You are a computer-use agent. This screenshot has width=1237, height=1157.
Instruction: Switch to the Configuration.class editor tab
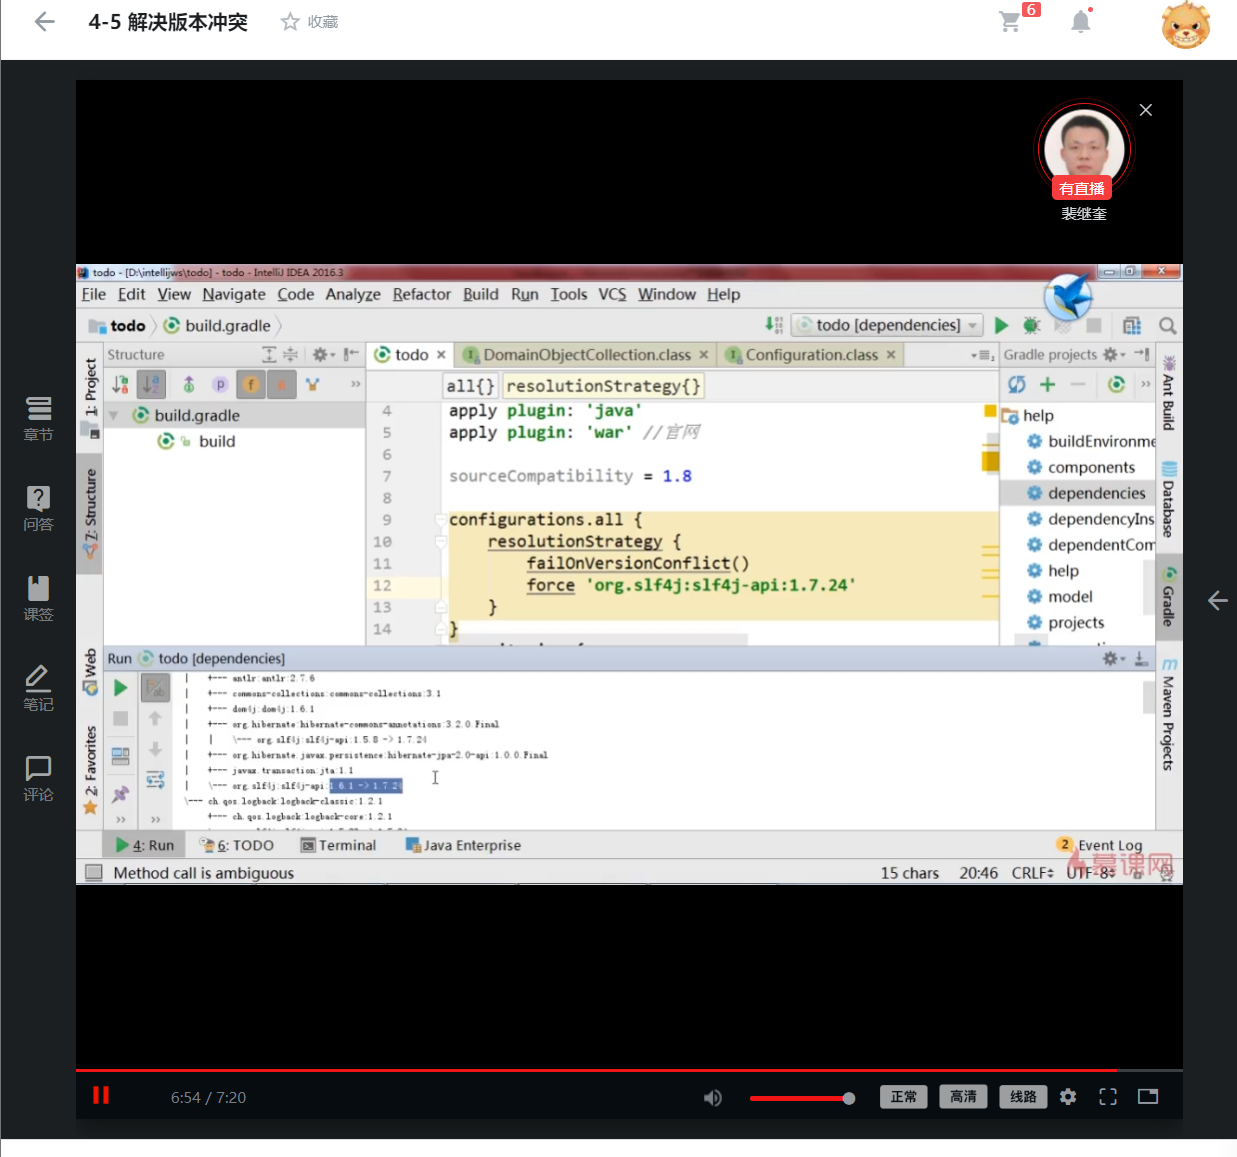pyautogui.click(x=810, y=355)
